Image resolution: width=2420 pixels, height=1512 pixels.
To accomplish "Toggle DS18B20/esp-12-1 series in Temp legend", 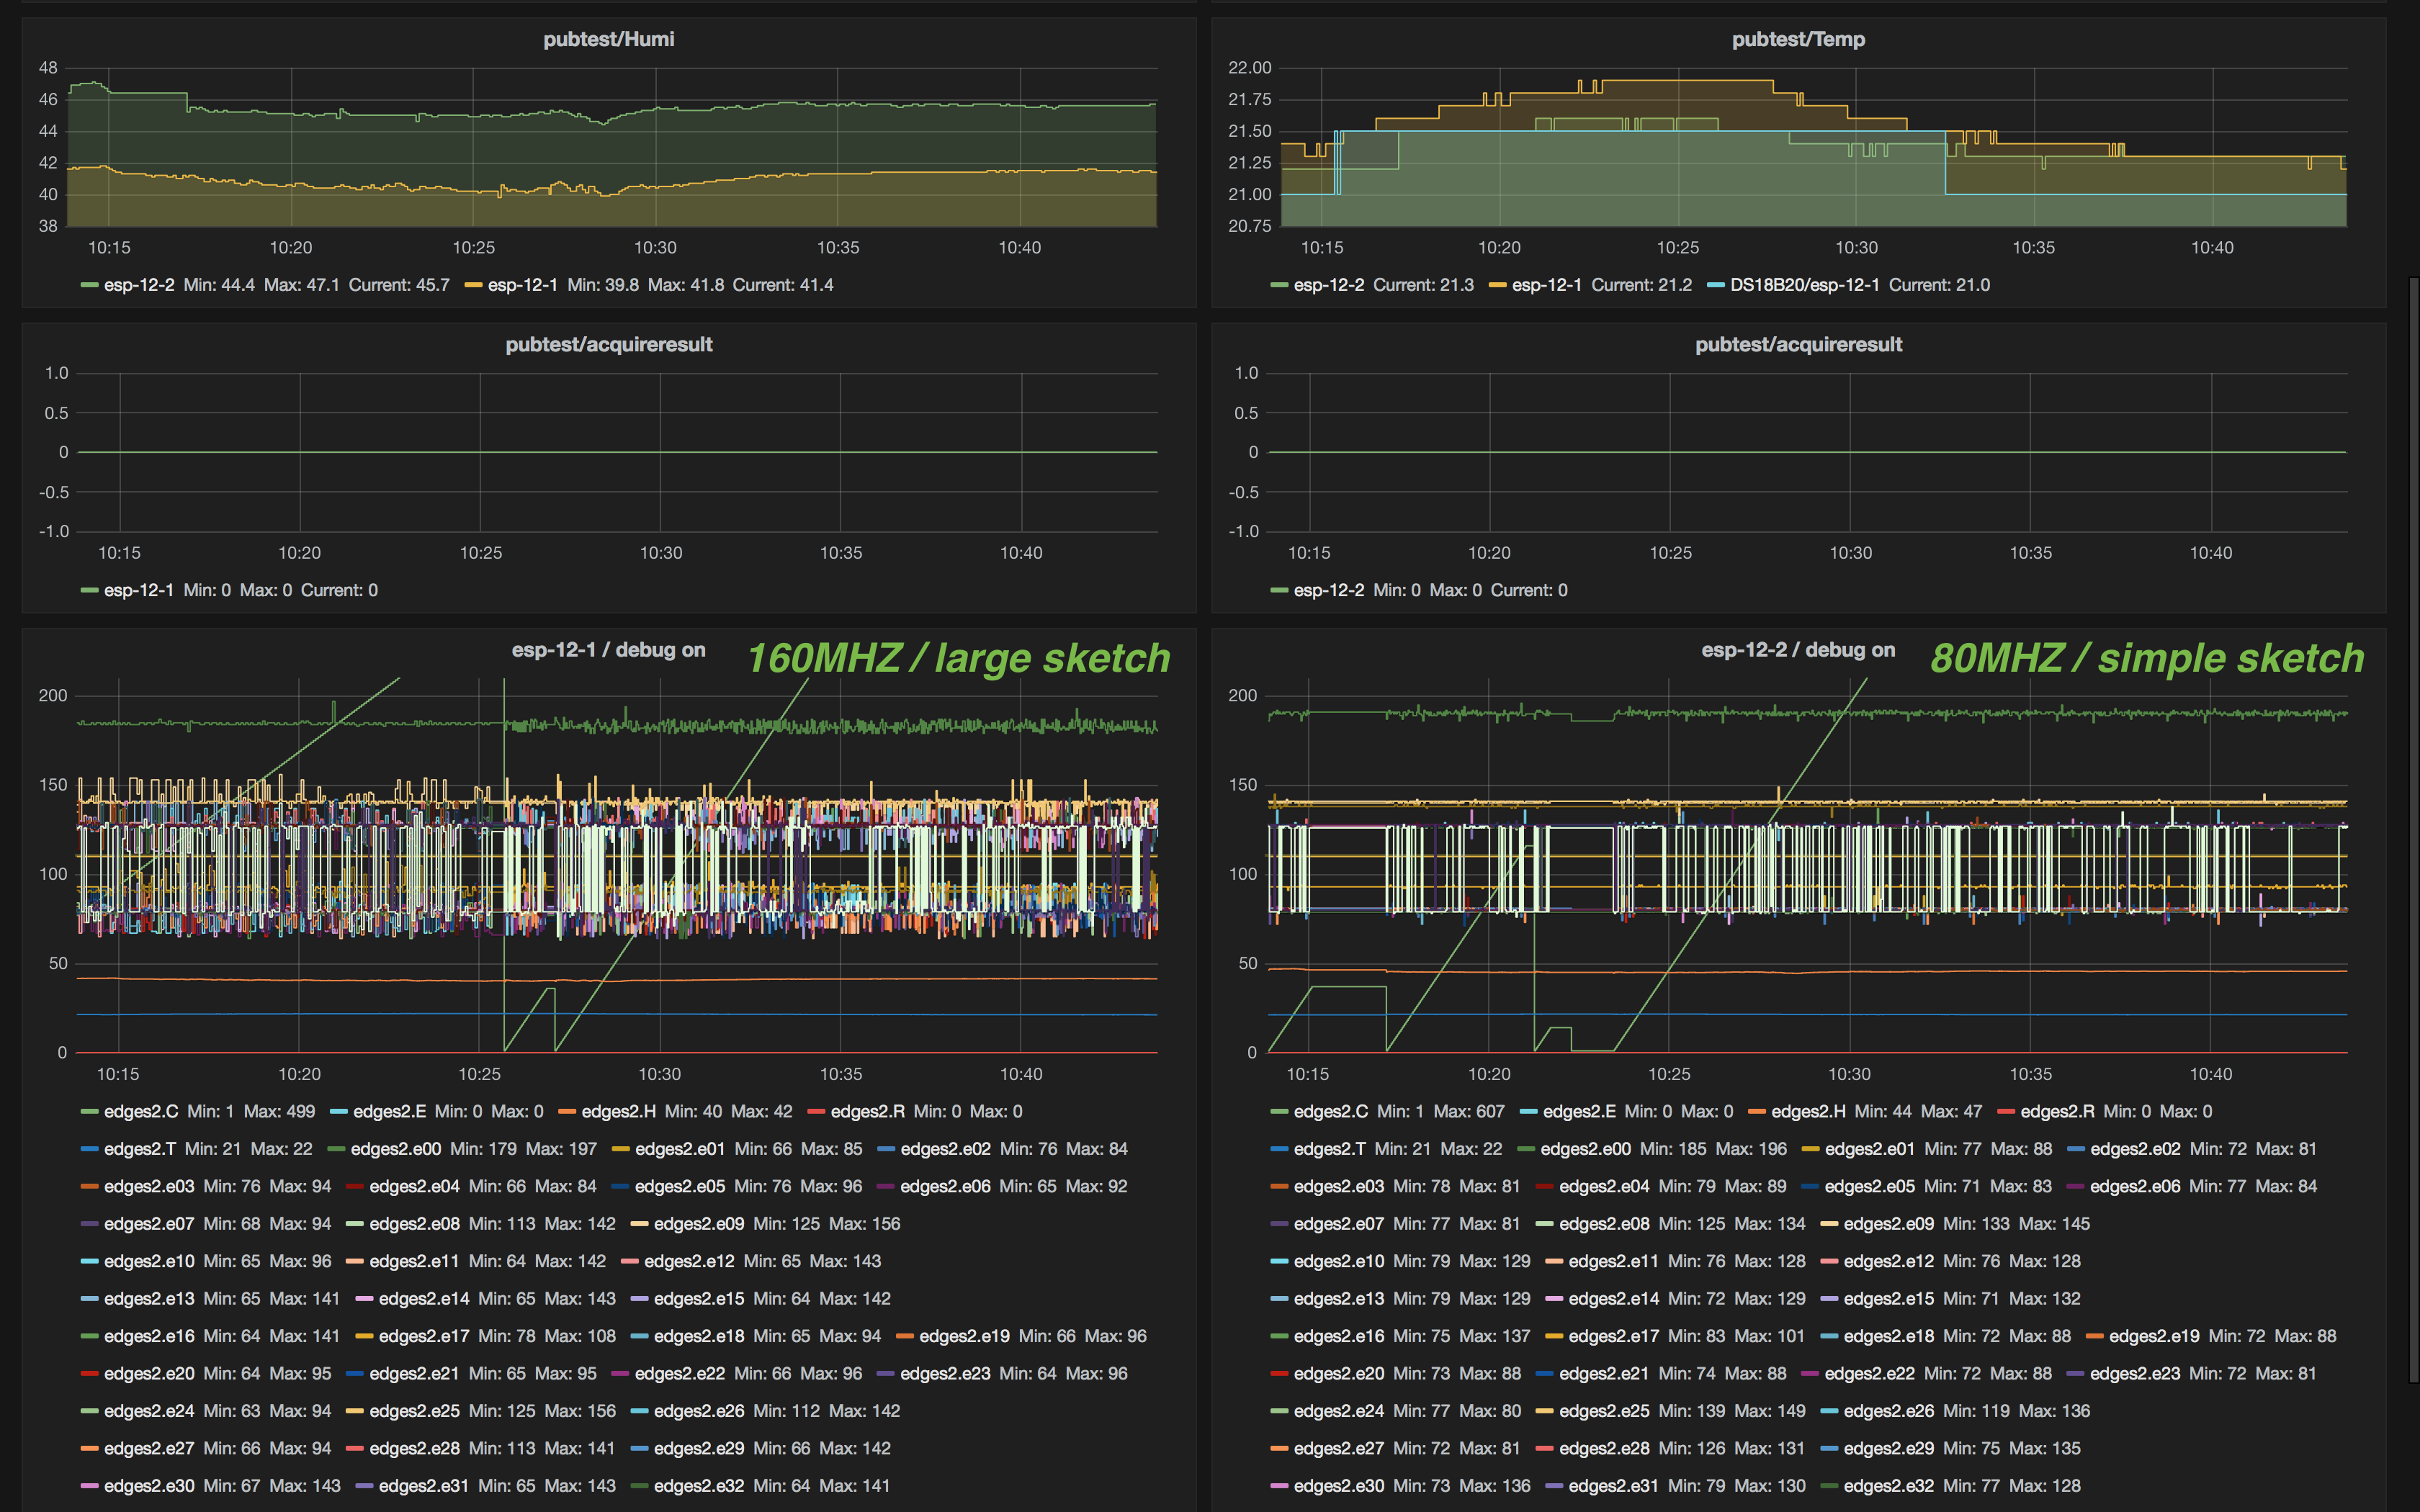I will click(x=1805, y=285).
